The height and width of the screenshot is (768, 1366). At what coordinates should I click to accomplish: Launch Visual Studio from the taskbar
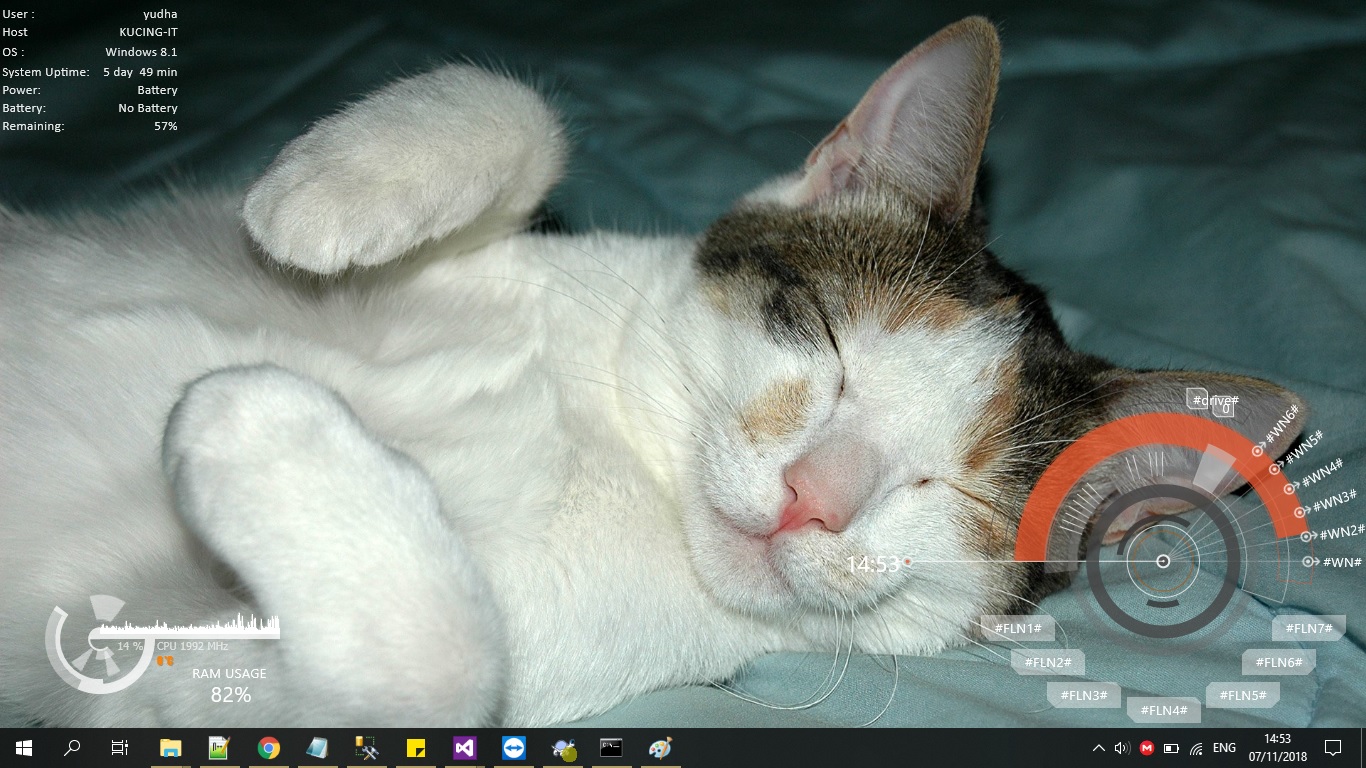[x=464, y=747]
